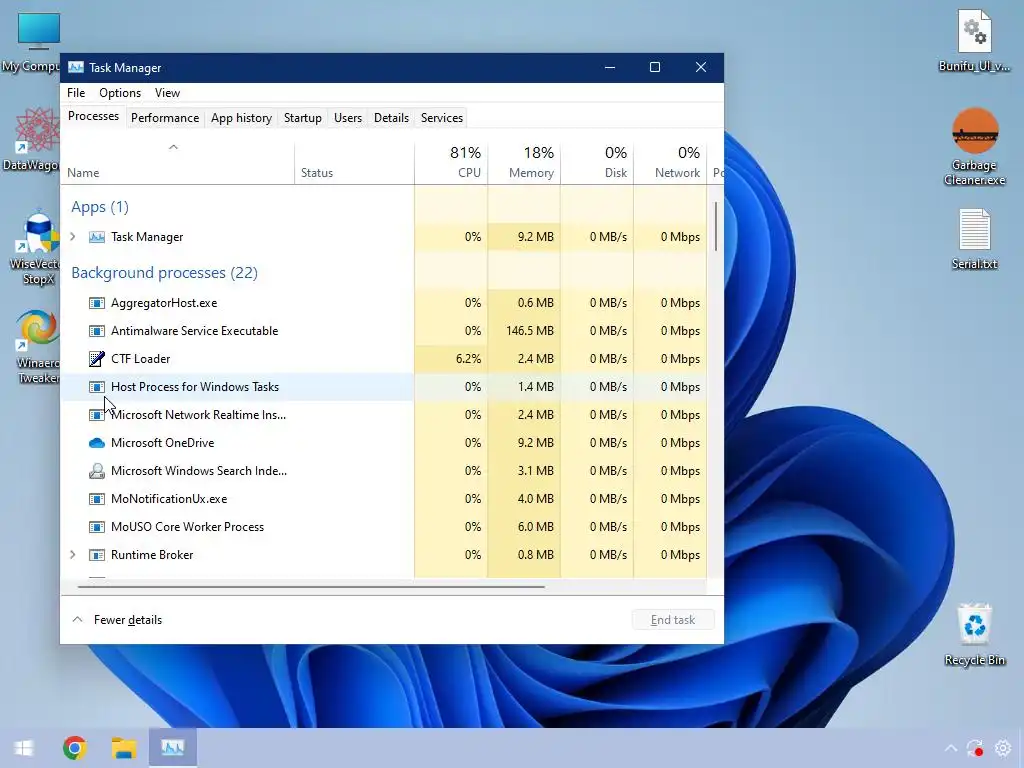Click the 6.0 MB memory value

point(536,527)
